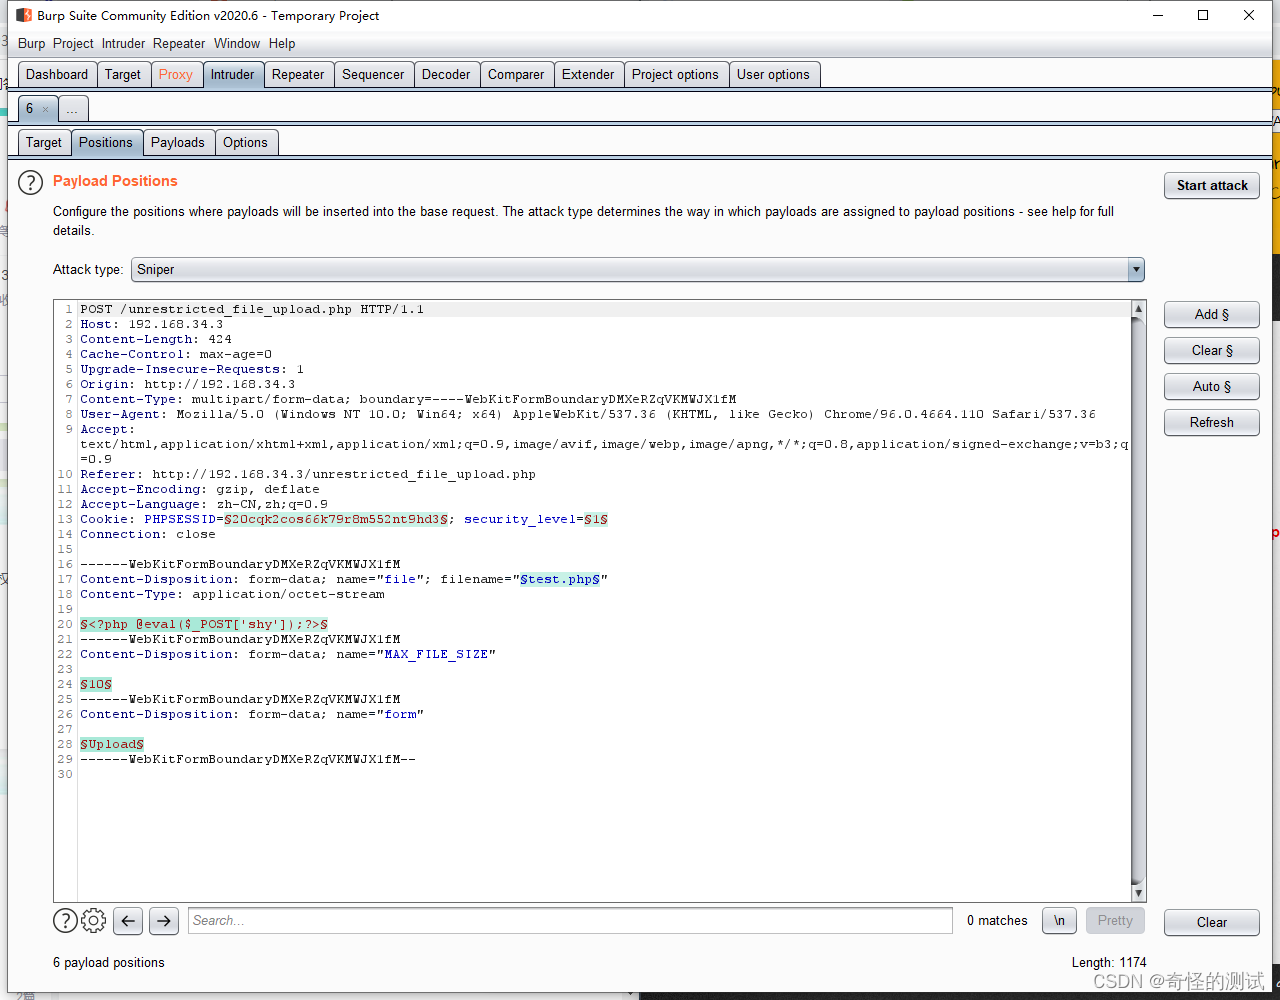The height and width of the screenshot is (1000, 1280).
Task: Open the Intruder menu
Action: [123, 43]
